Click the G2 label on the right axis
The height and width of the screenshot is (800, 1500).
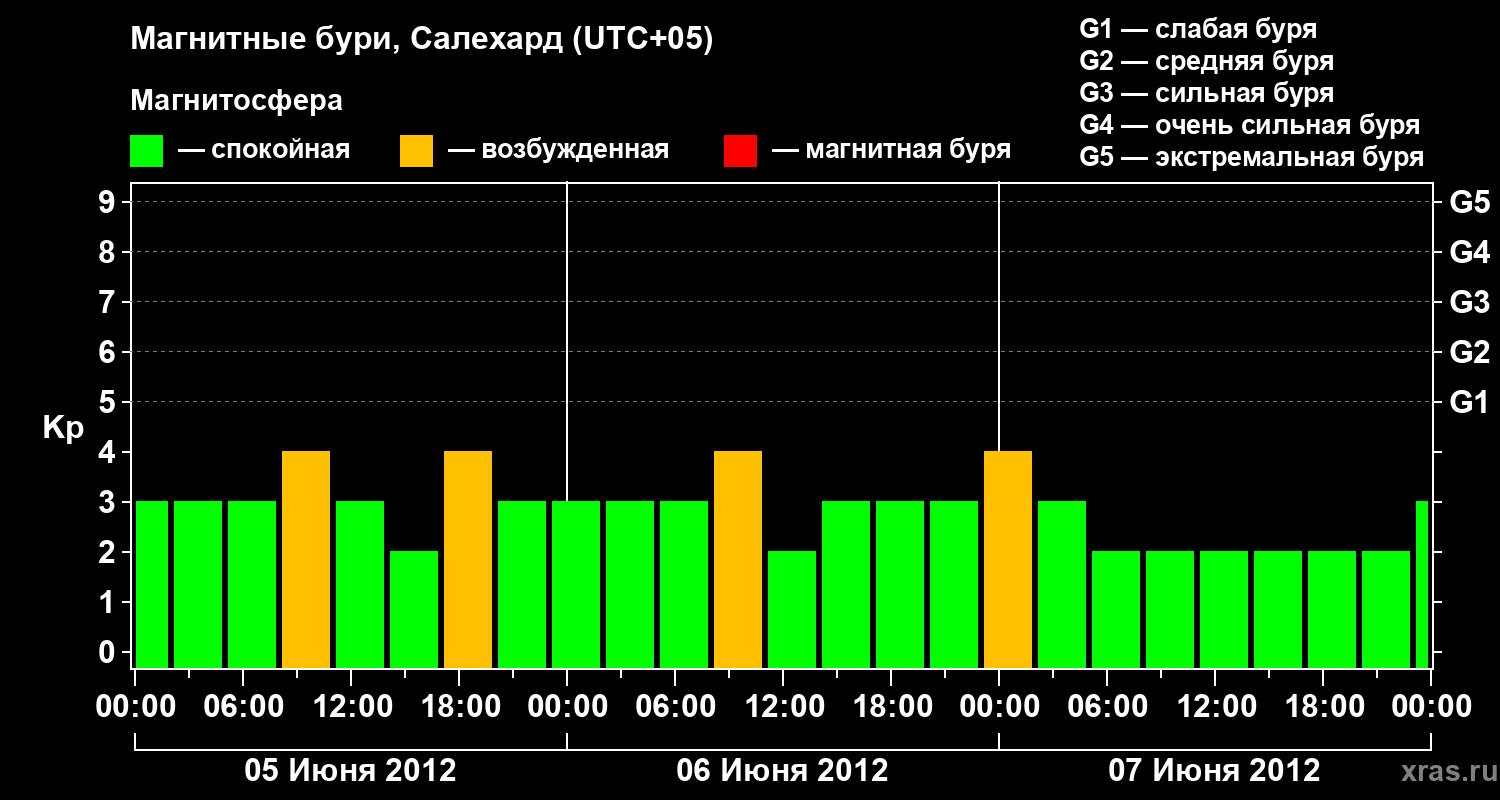[1469, 352]
